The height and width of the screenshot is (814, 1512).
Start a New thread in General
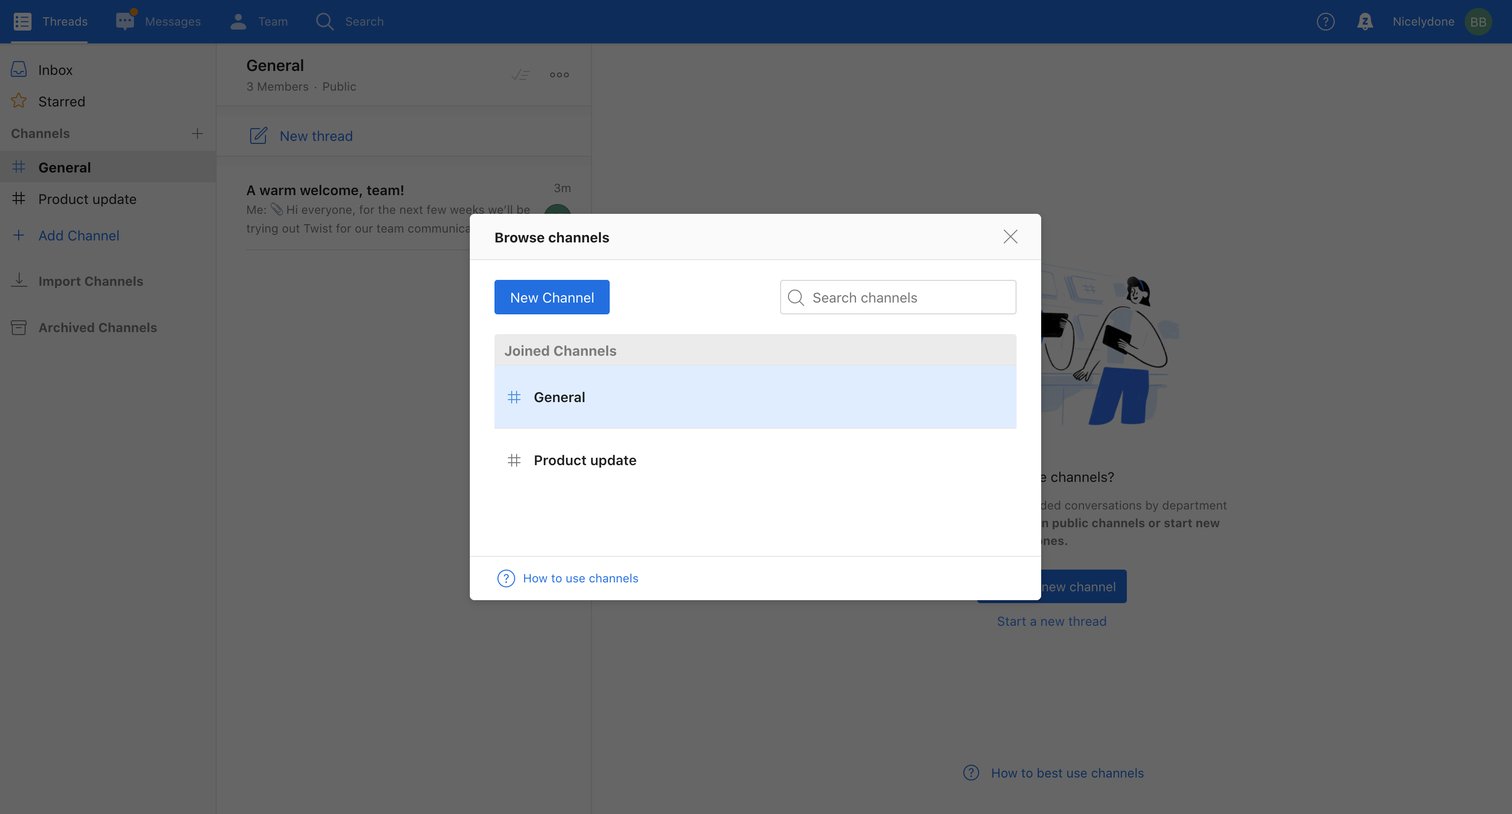click(x=316, y=136)
